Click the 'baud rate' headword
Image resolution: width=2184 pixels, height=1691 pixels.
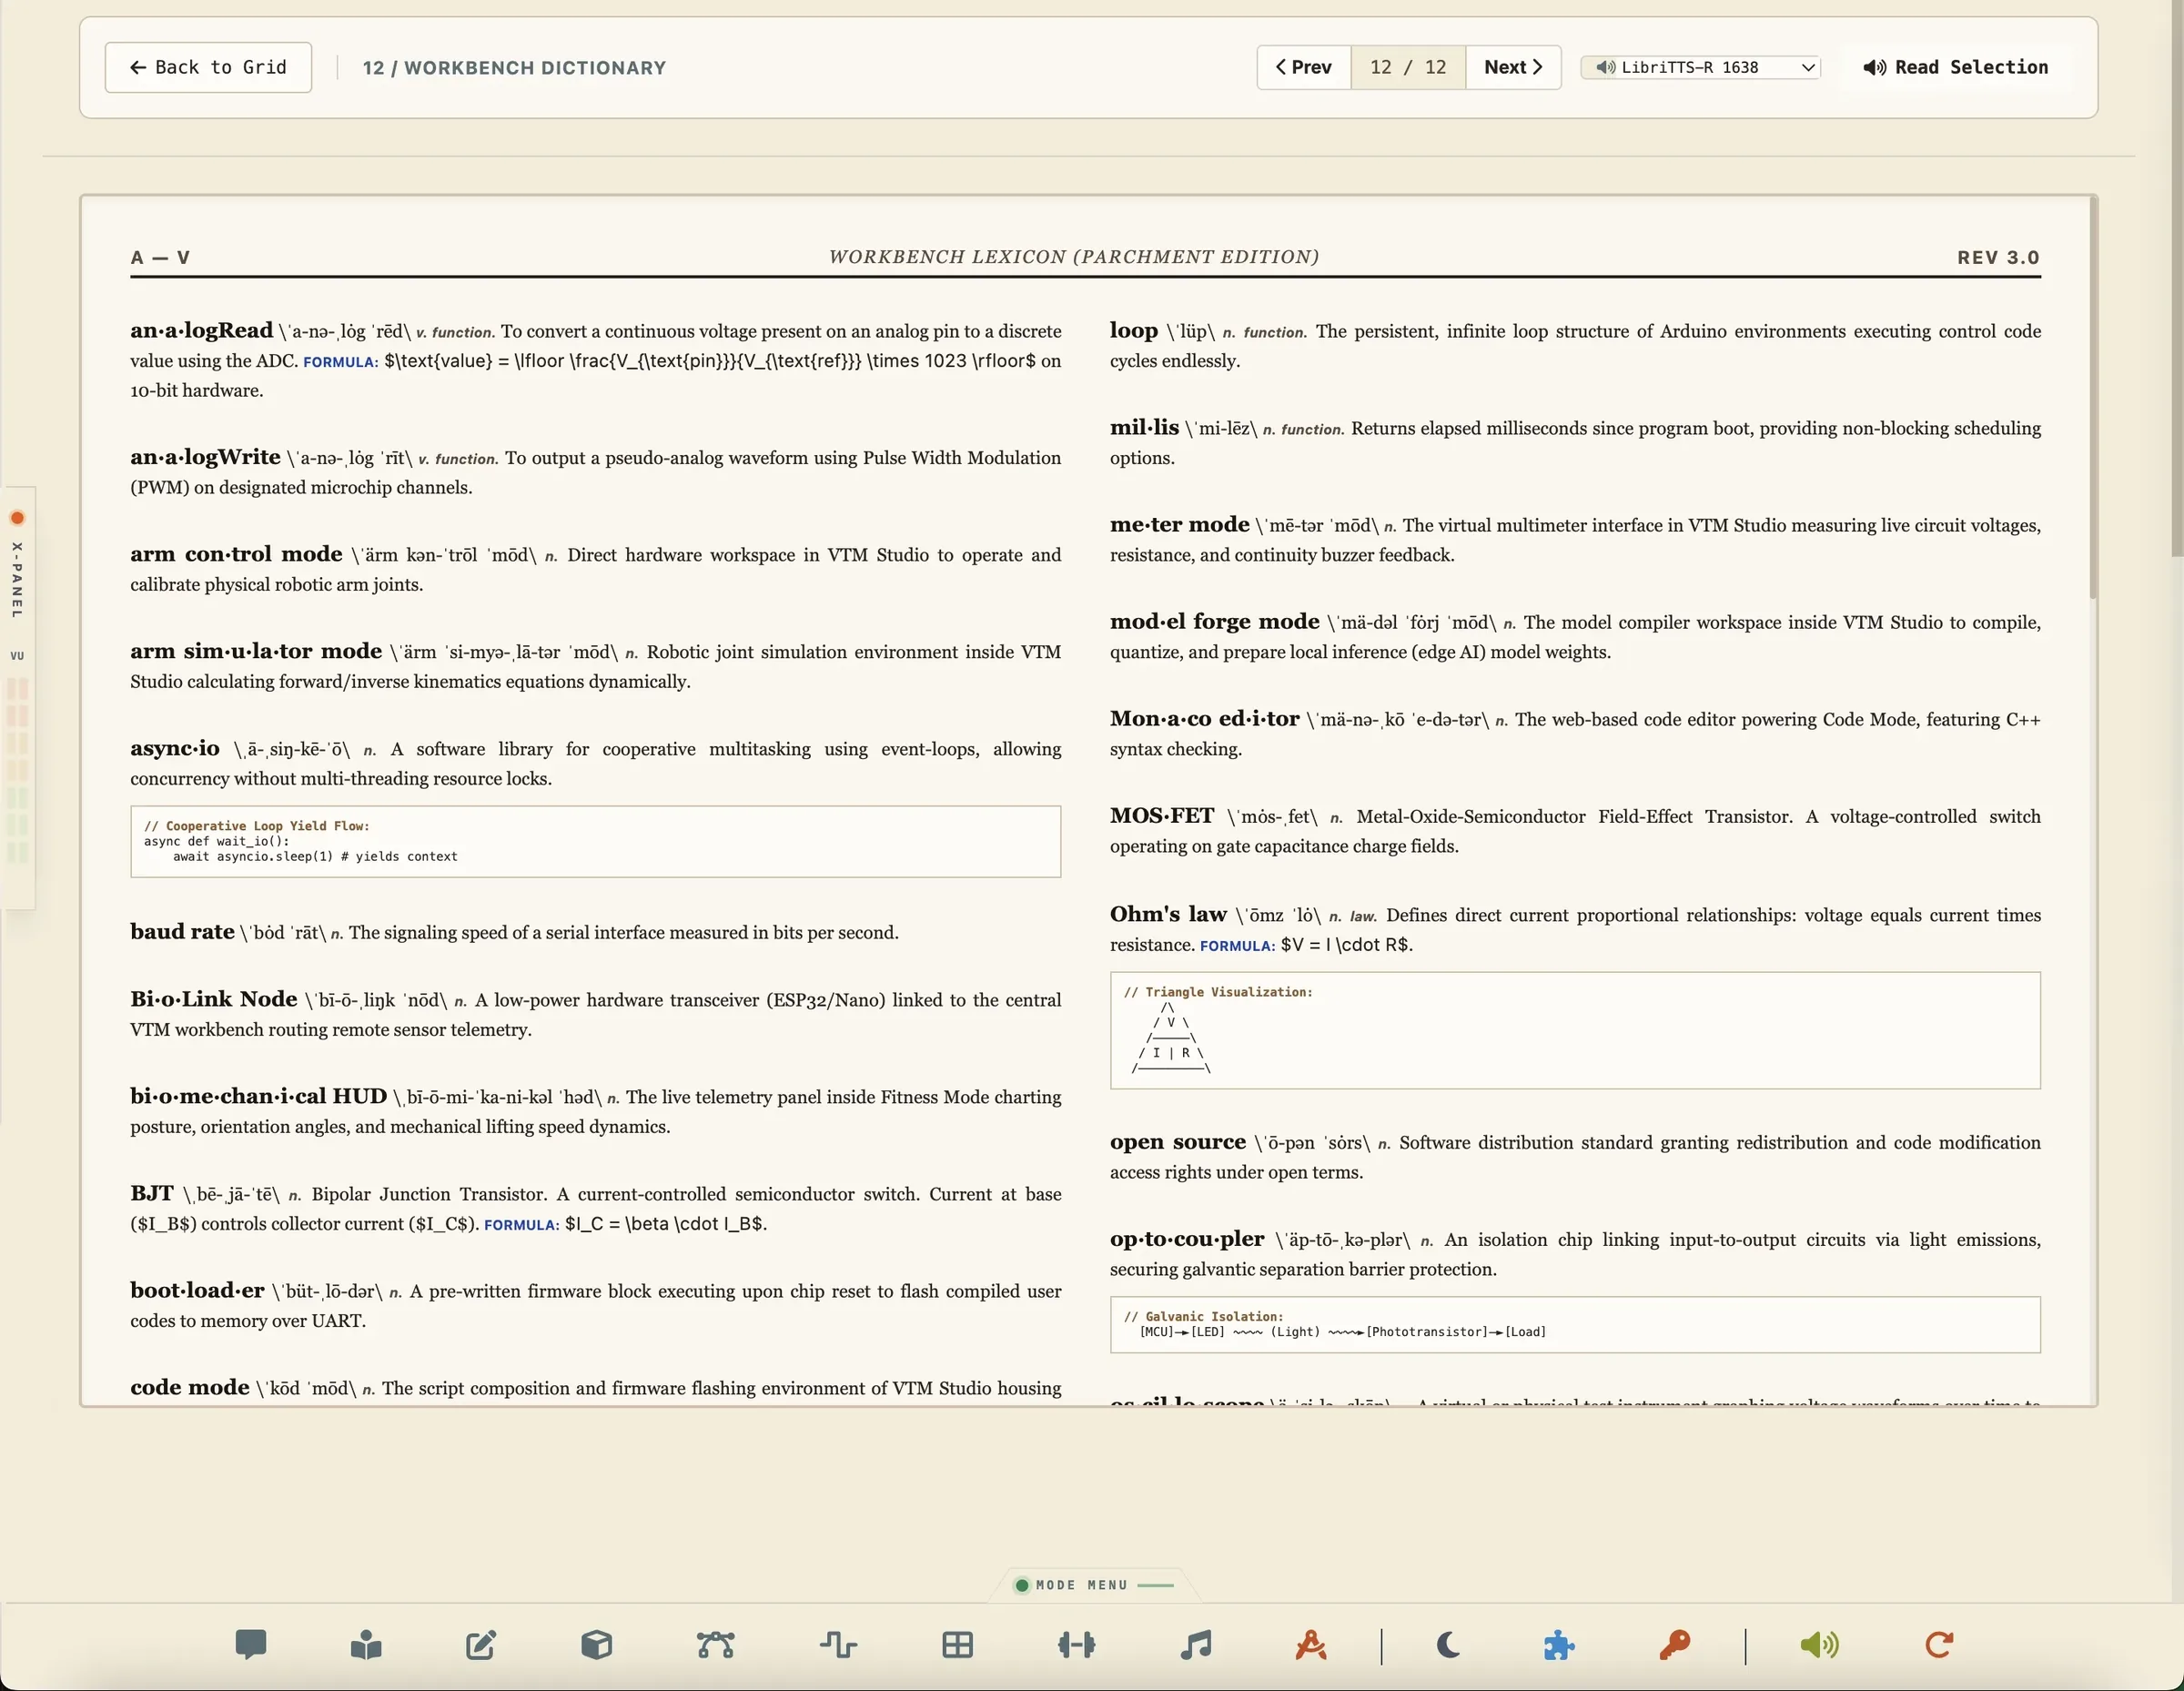point(182,931)
